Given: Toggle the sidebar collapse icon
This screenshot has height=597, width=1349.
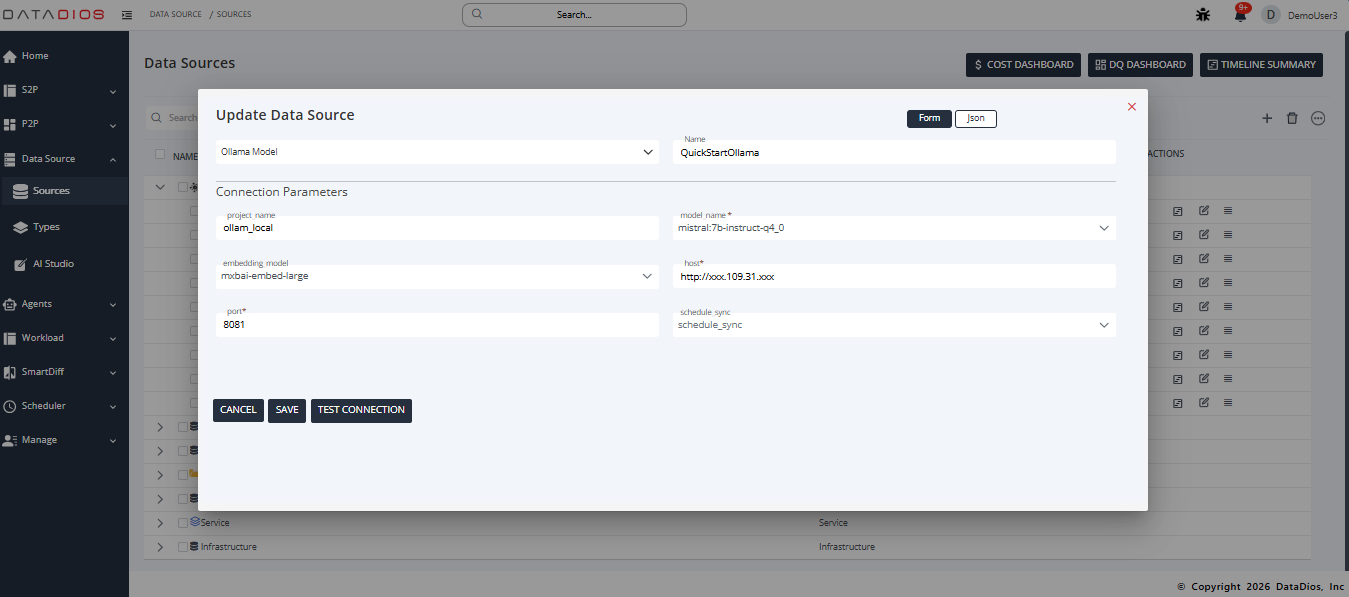Looking at the screenshot, I should 127,15.
